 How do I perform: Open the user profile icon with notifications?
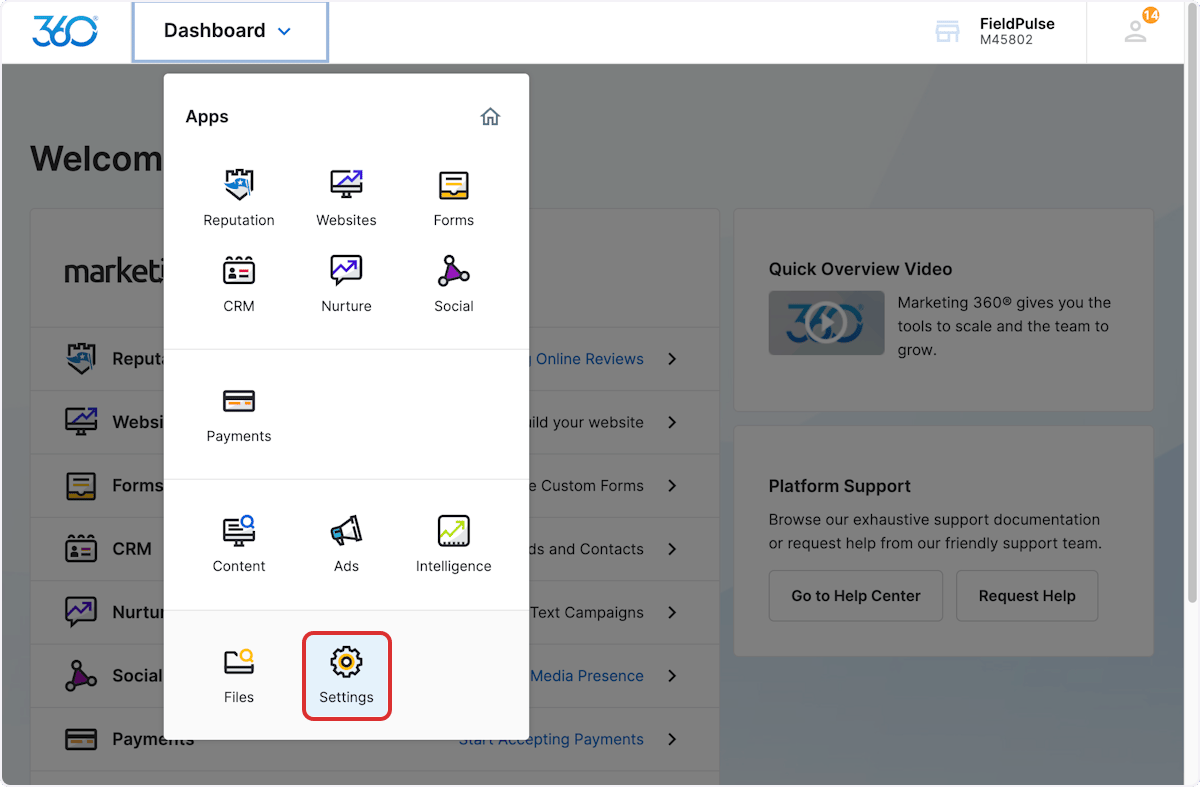pos(1136,30)
